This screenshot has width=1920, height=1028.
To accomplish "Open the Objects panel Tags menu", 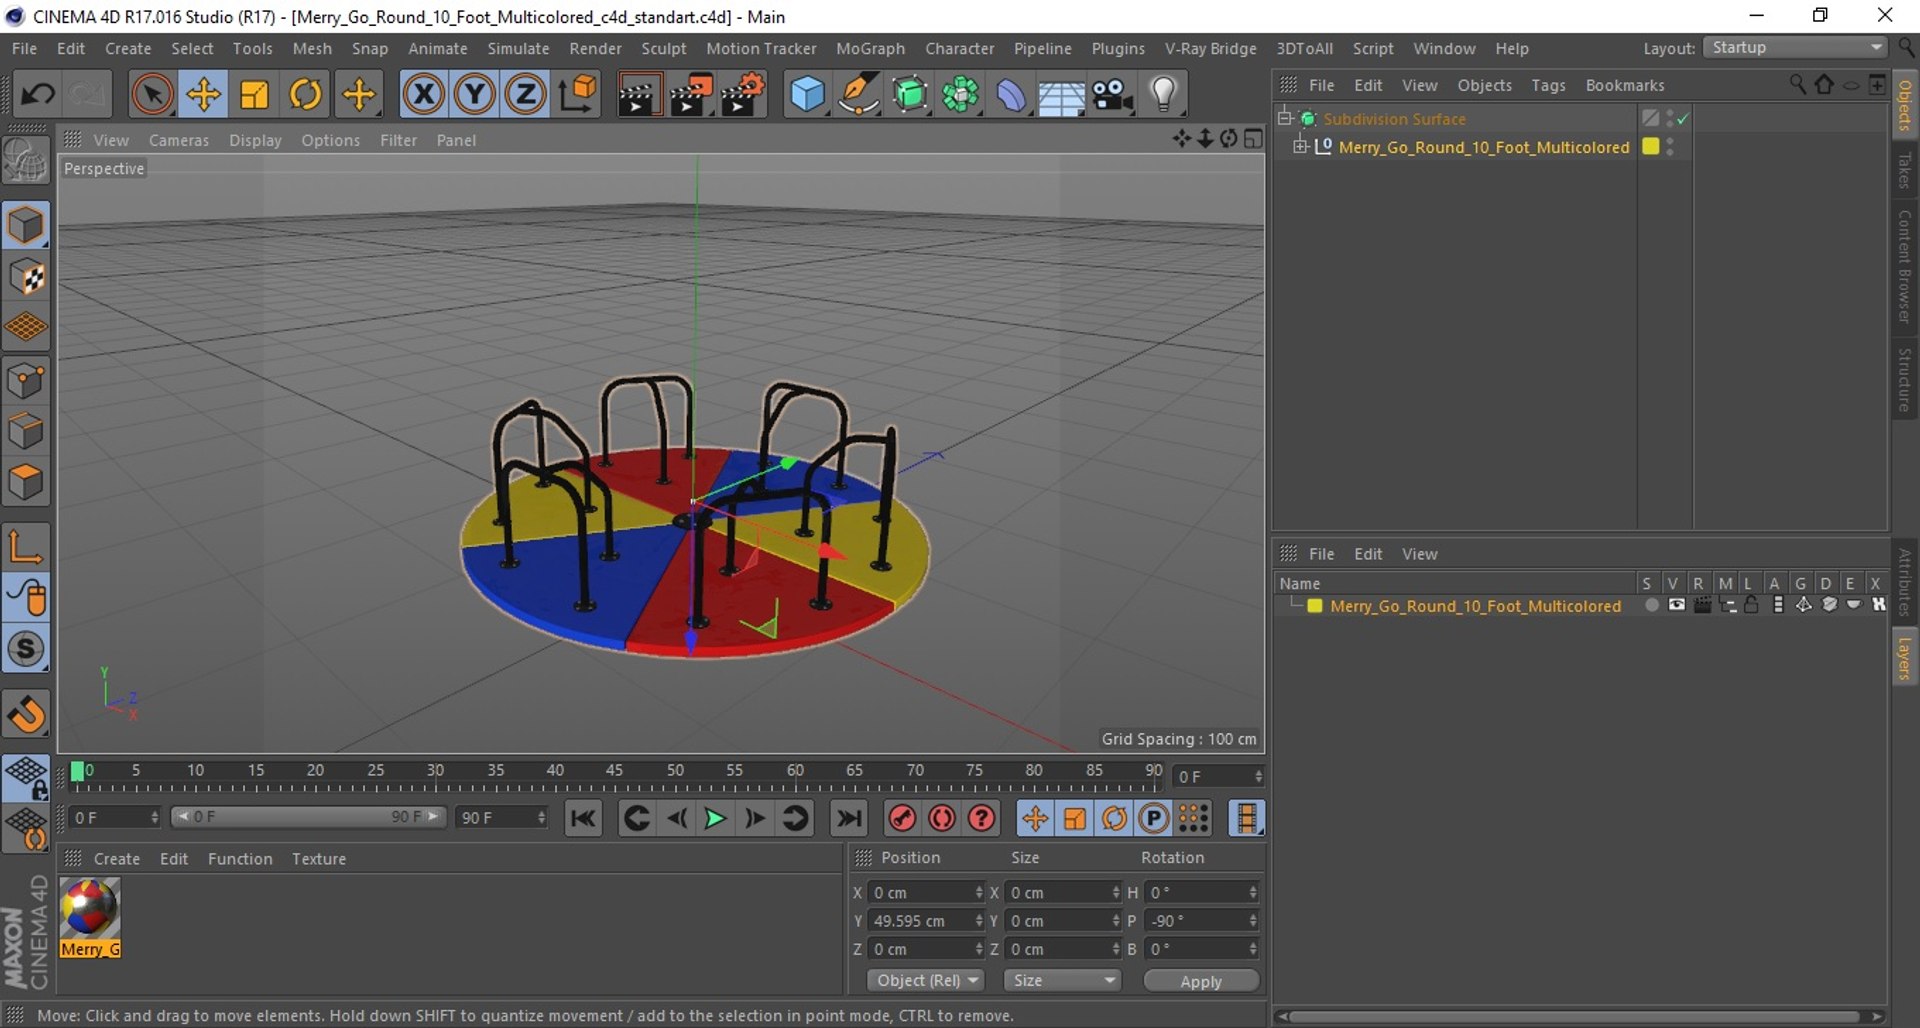I will (x=1548, y=85).
